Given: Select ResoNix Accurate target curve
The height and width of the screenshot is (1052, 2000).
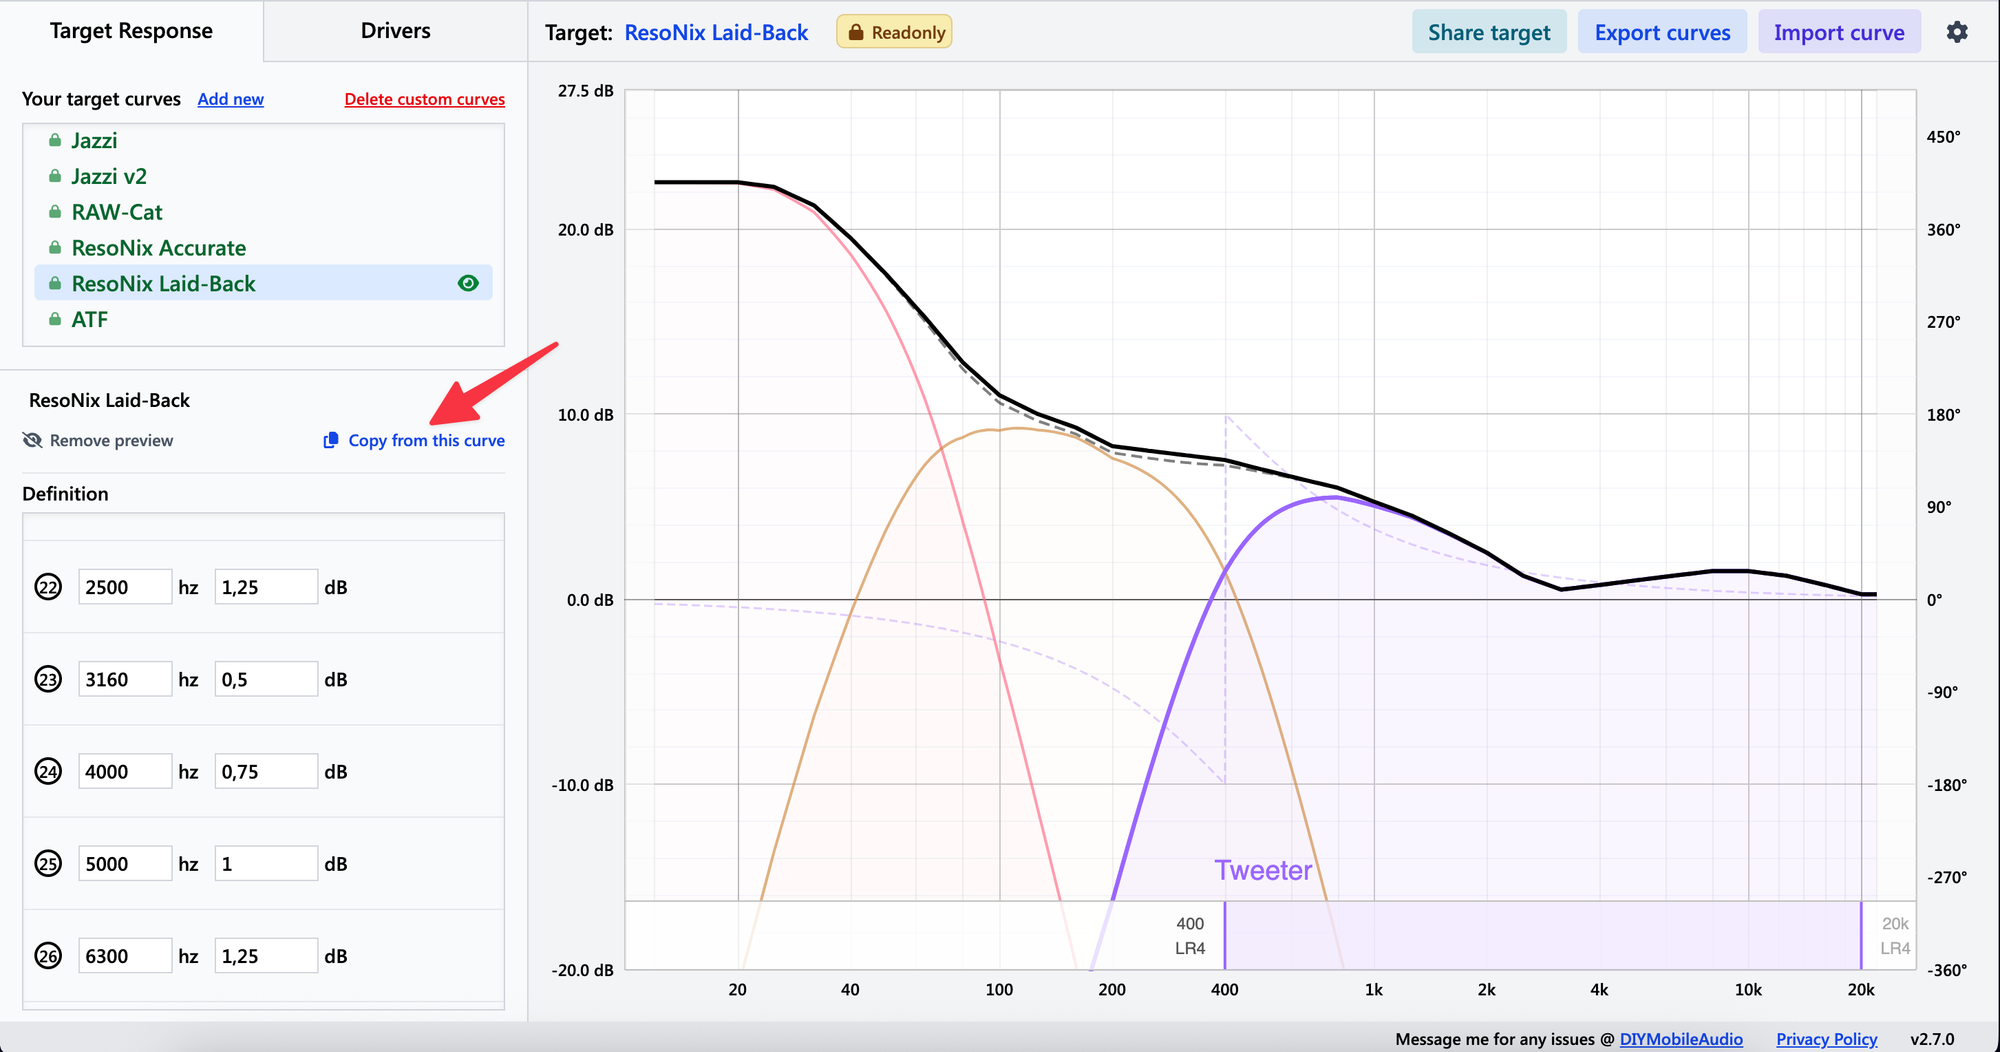Looking at the screenshot, I should pos(158,248).
